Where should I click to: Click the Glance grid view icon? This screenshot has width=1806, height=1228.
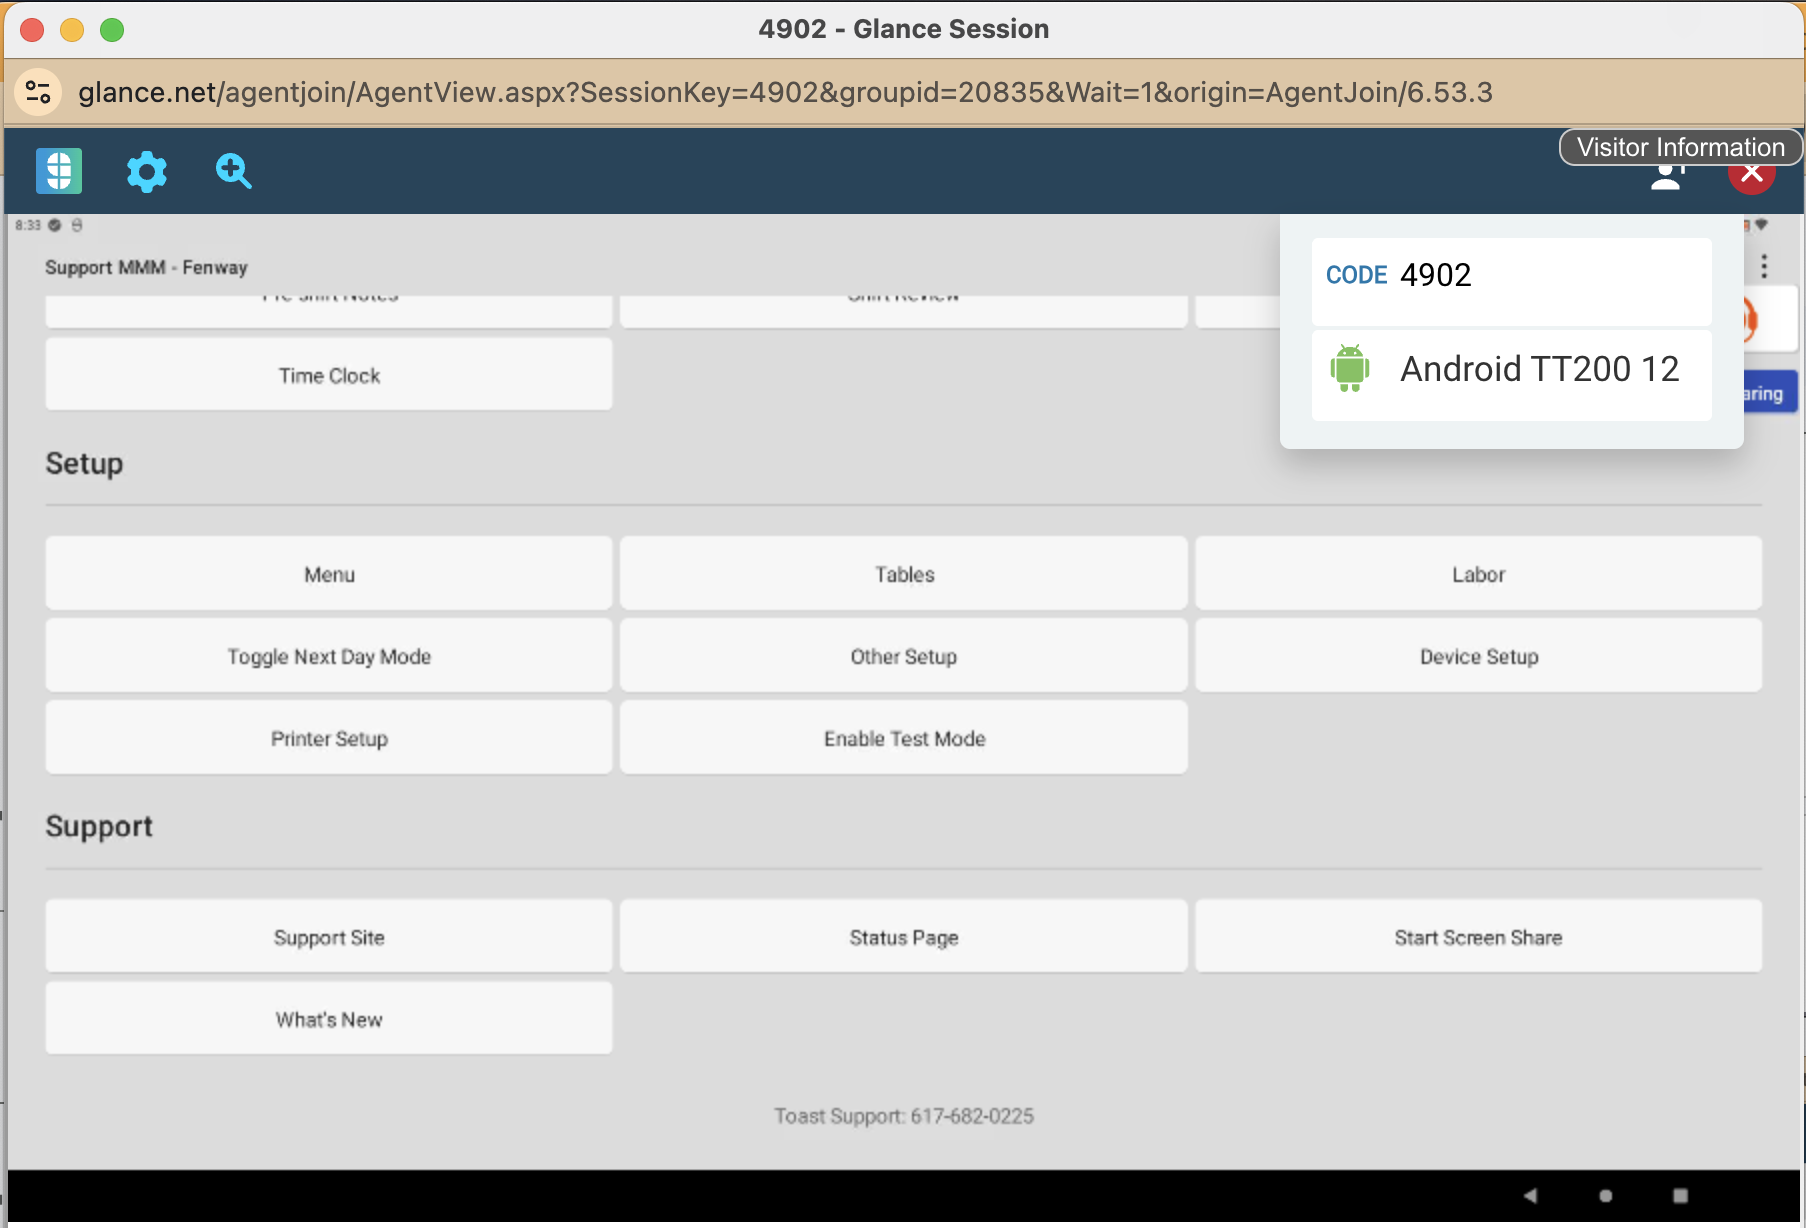point(59,171)
